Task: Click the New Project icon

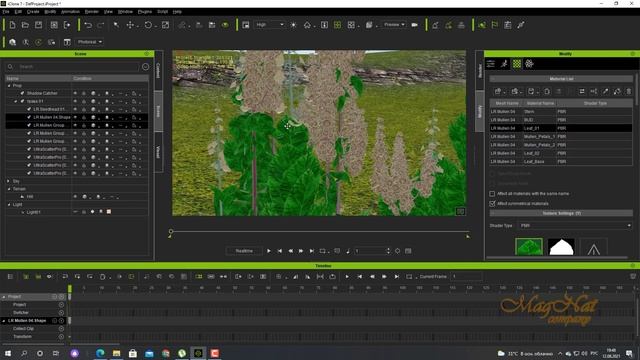Action: 12,25
